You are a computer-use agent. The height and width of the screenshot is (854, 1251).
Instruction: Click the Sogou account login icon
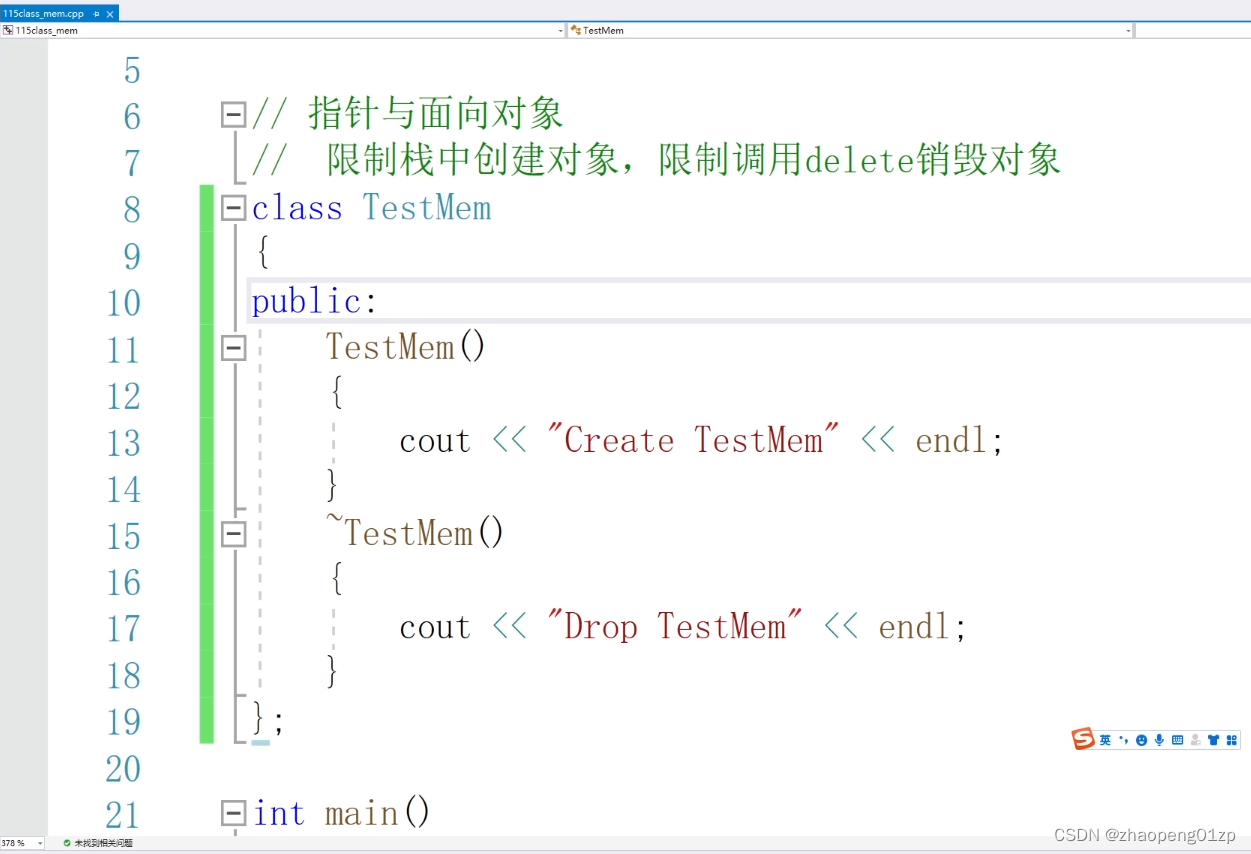[1196, 740]
